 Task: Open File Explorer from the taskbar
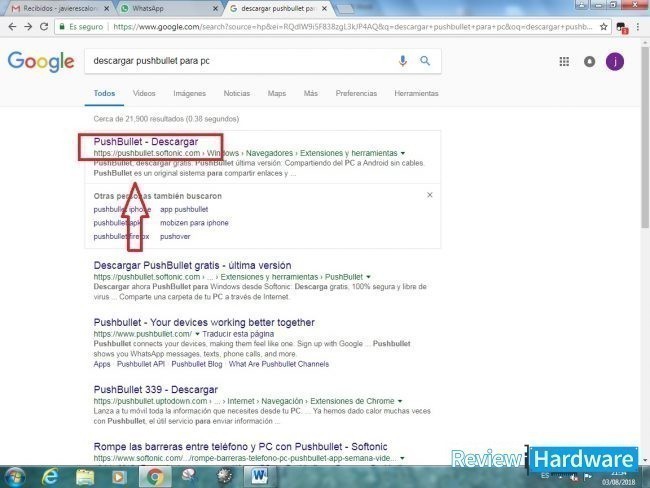(x=85, y=477)
